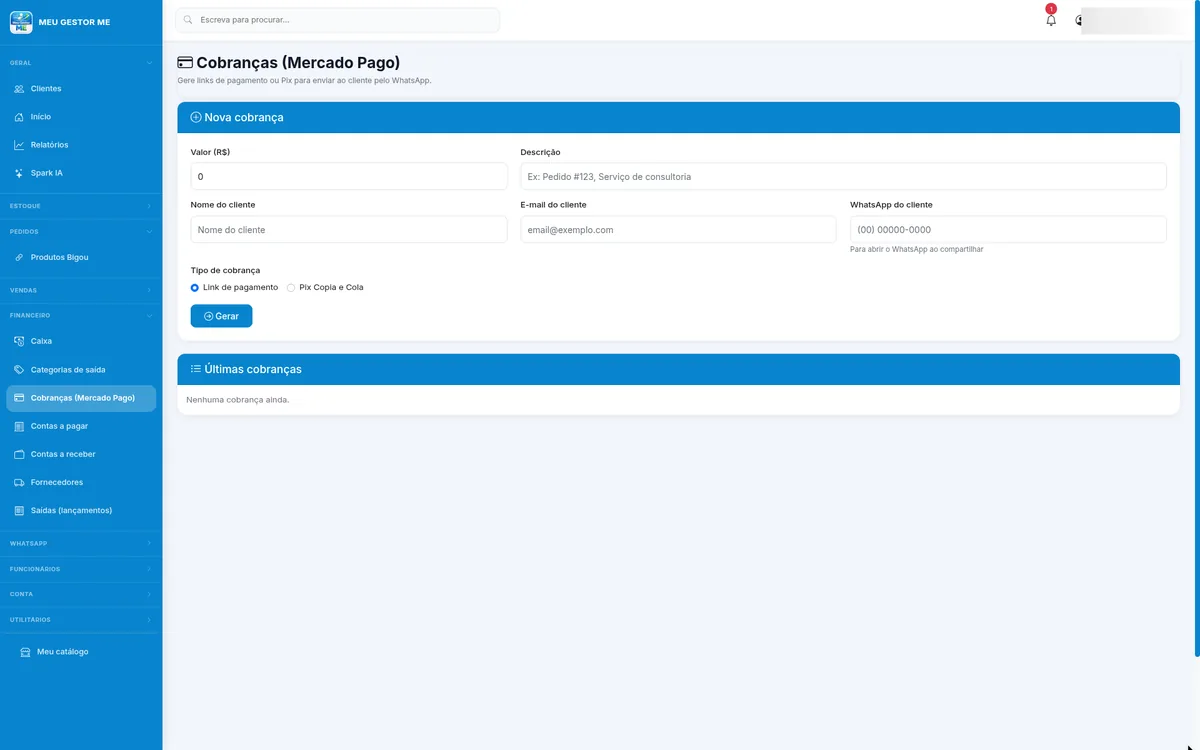Viewport: 1200px width, 750px height.
Task: Collapse the Pedidos sidebar section
Action: click(x=81, y=231)
